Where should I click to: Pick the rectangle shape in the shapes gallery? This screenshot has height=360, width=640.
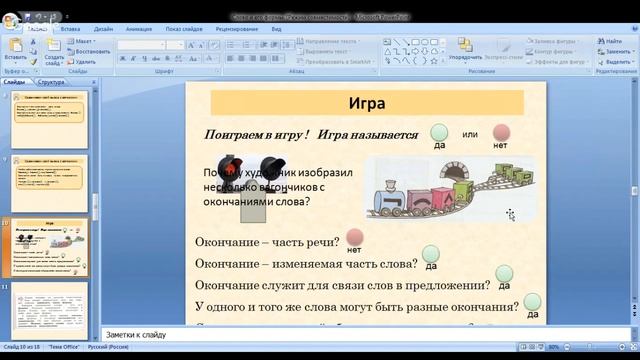[x=416, y=42]
